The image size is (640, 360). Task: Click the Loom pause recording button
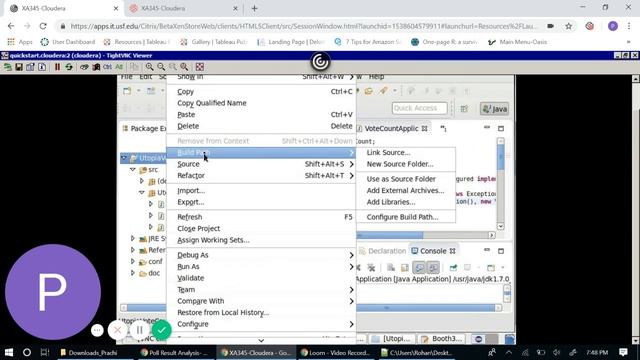140,330
